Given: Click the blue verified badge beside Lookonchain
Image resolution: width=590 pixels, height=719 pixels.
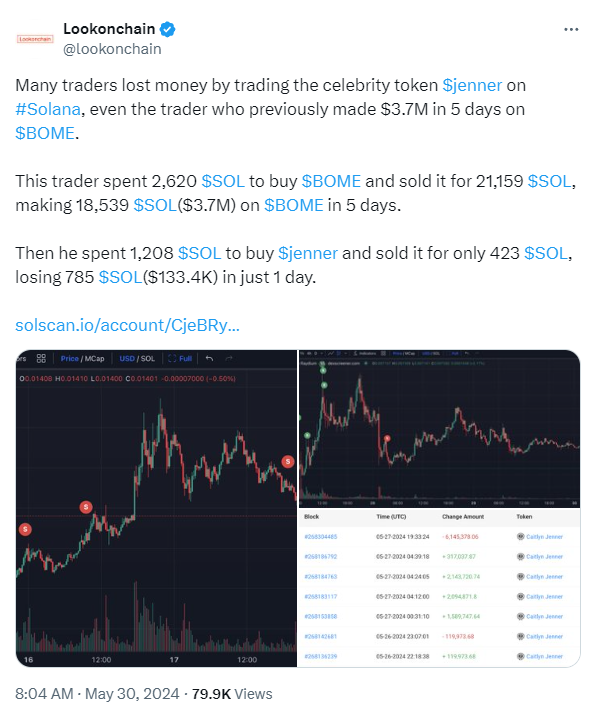Looking at the screenshot, I should [167, 29].
